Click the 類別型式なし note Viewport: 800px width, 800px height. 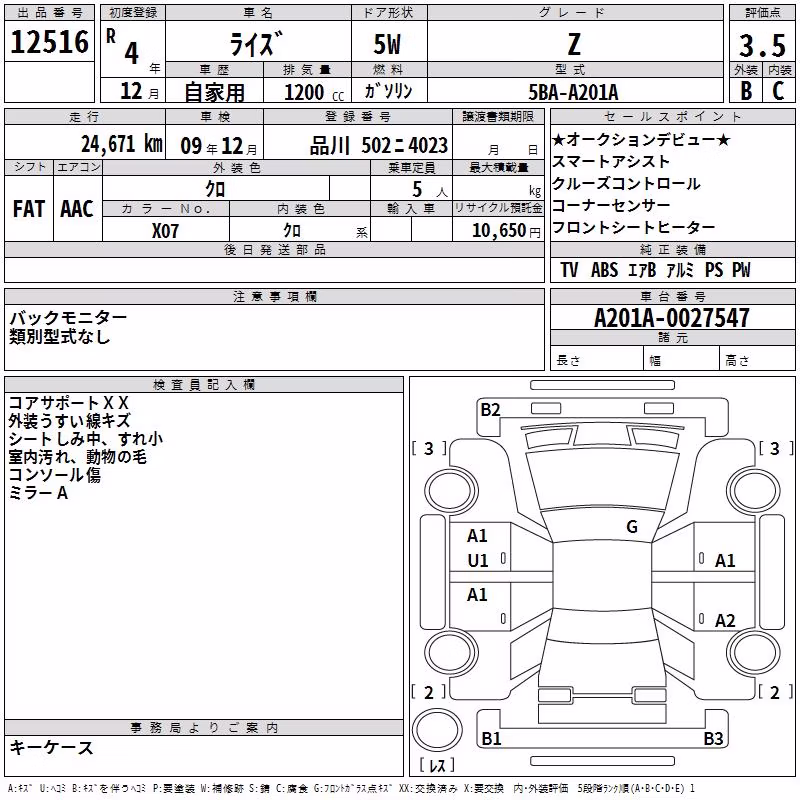[x=60, y=337]
